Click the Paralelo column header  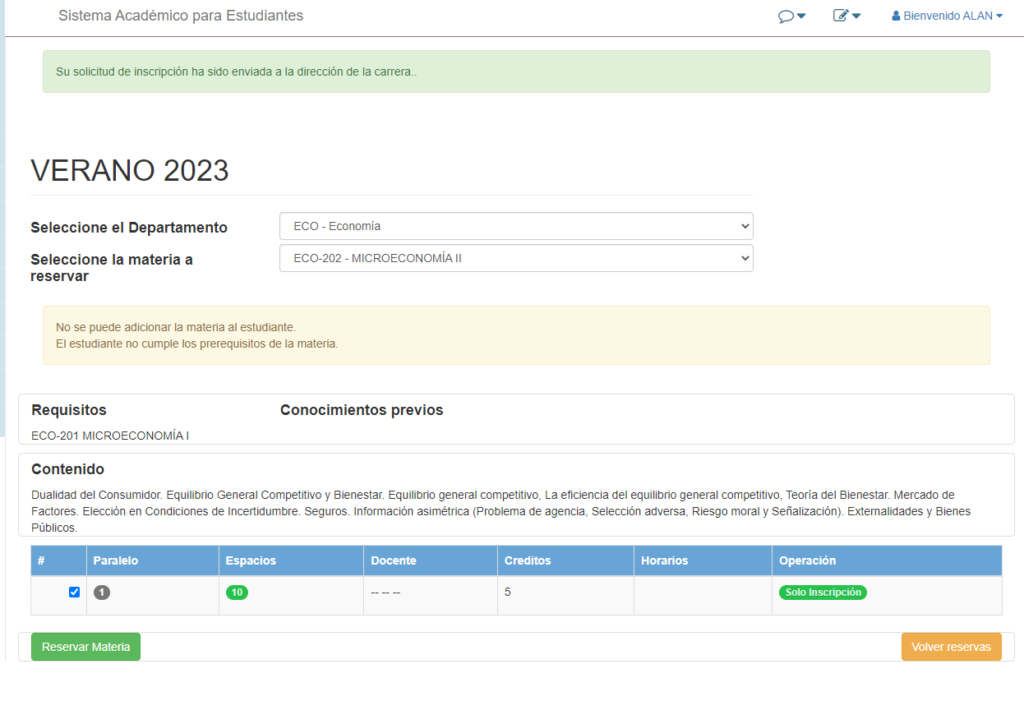116,560
